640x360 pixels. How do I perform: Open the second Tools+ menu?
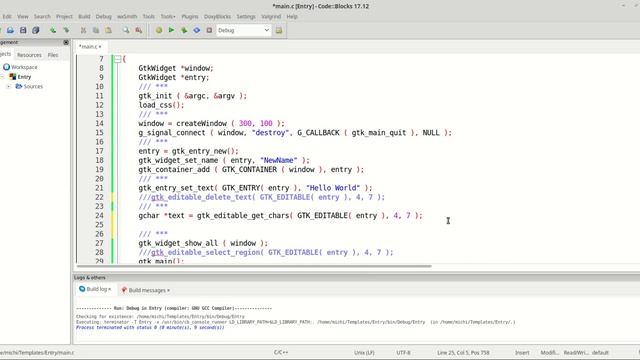click(x=168, y=17)
